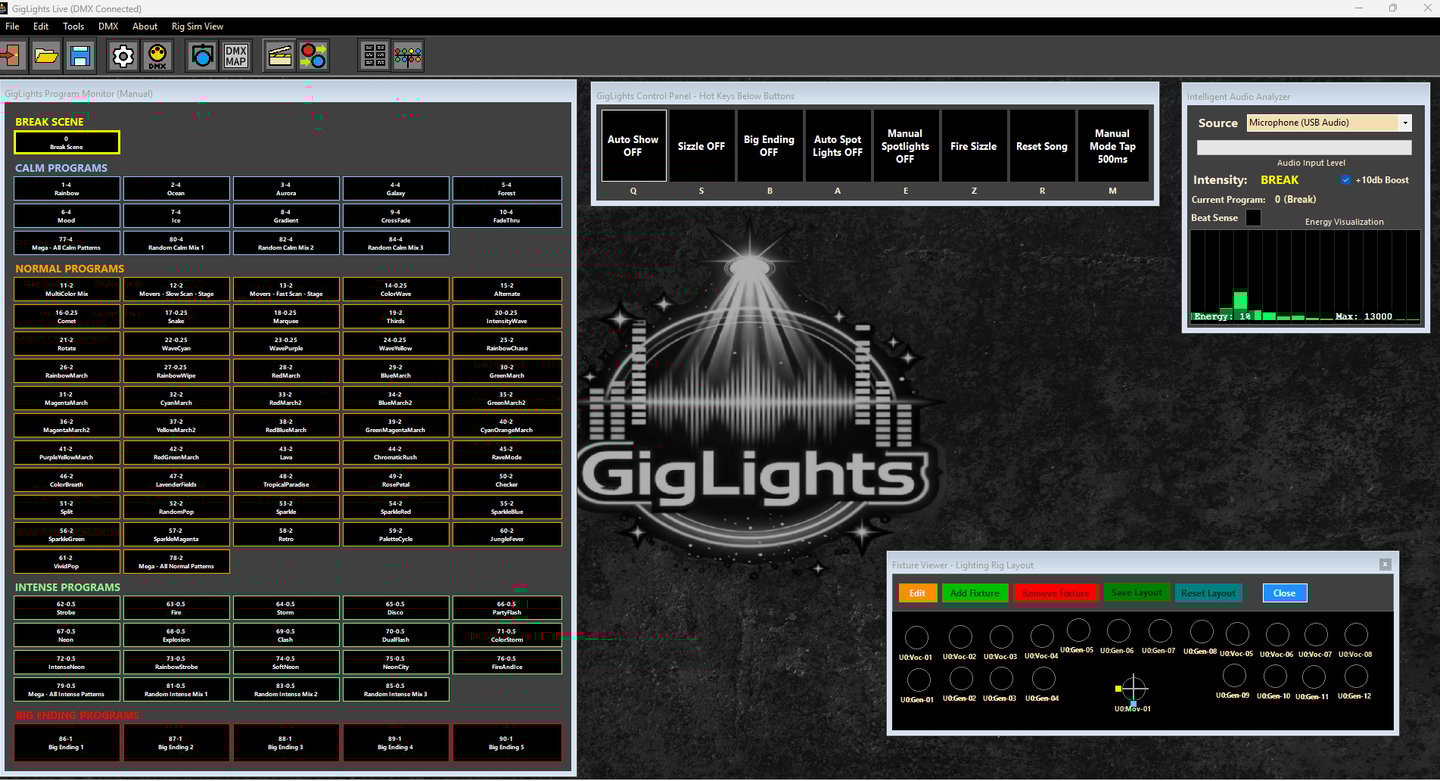Viewport: 1440px width, 781px height.
Task: Select the 5-4 Forest calm program
Action: pos(507,188)
